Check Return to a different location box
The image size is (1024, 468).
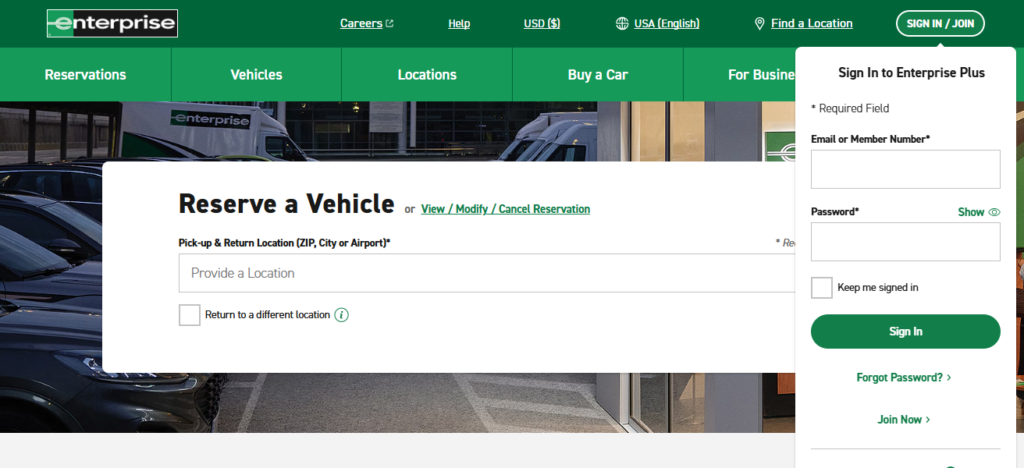pos(189,315)
